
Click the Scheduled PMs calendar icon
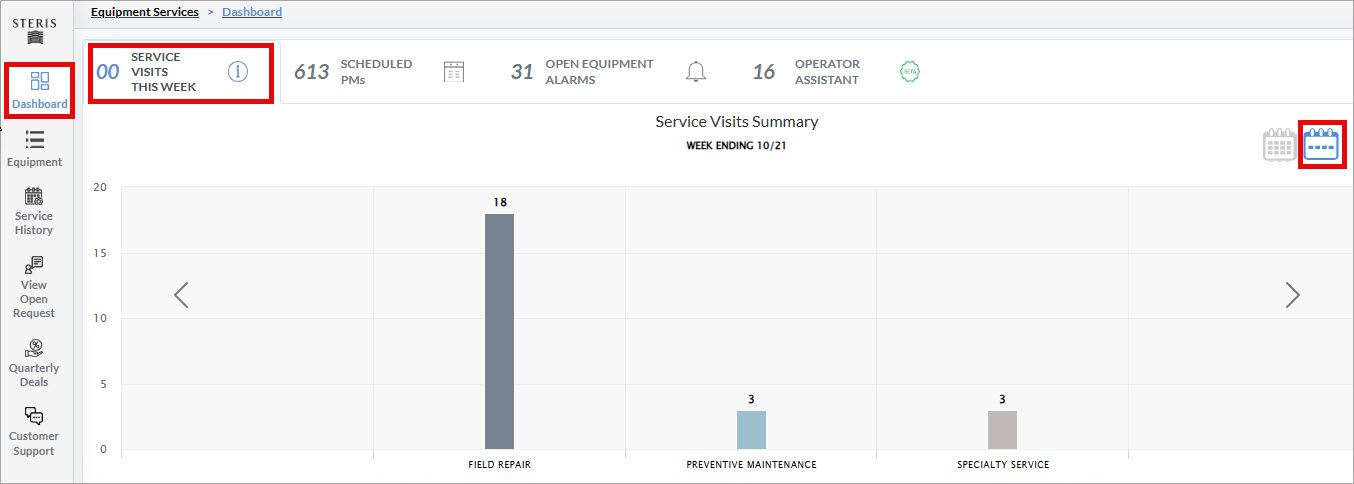(454, 72)
